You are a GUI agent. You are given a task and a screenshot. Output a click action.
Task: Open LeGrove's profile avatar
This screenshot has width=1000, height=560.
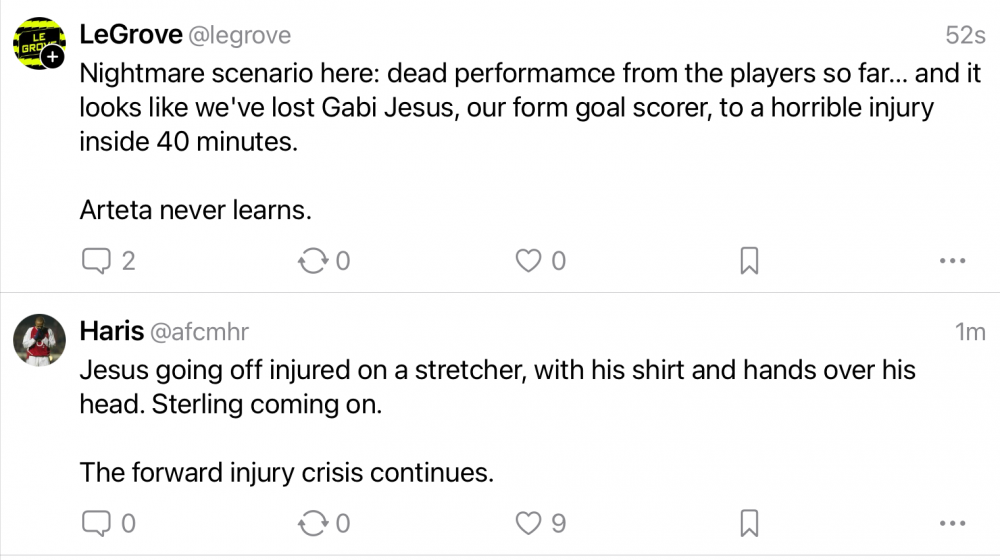coord(38,43)
